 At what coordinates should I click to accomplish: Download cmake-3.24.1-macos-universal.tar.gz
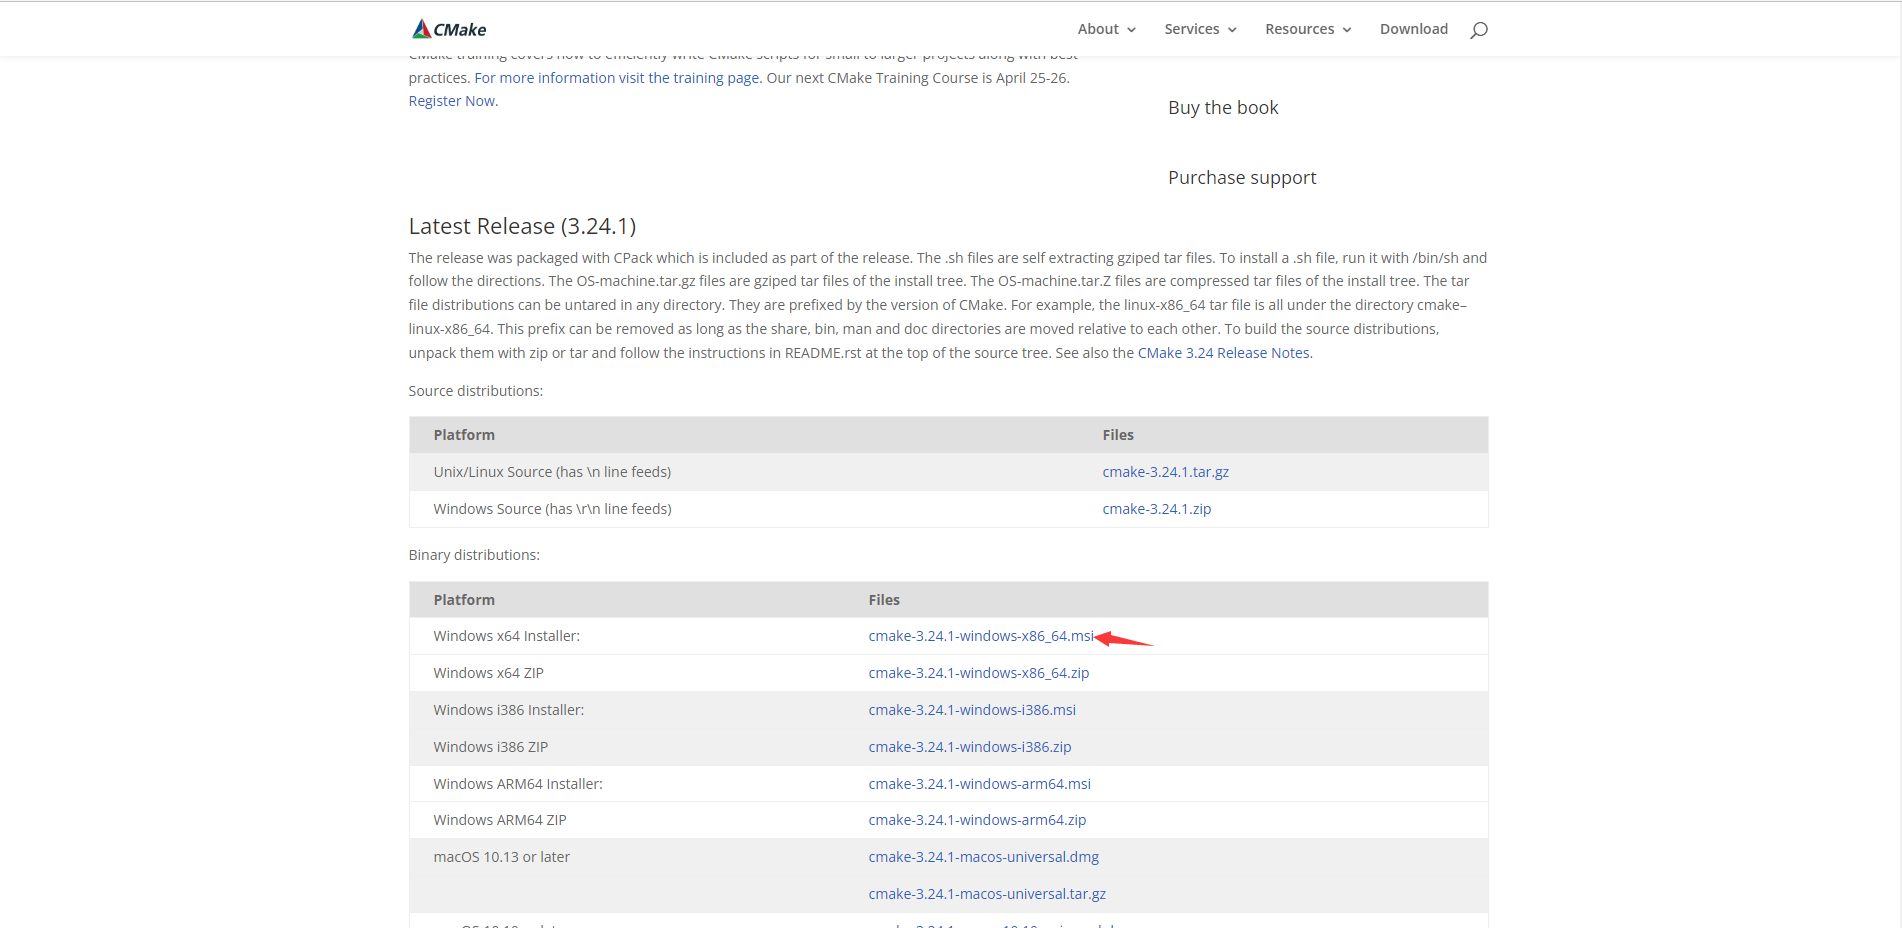(x=987, y=894)
